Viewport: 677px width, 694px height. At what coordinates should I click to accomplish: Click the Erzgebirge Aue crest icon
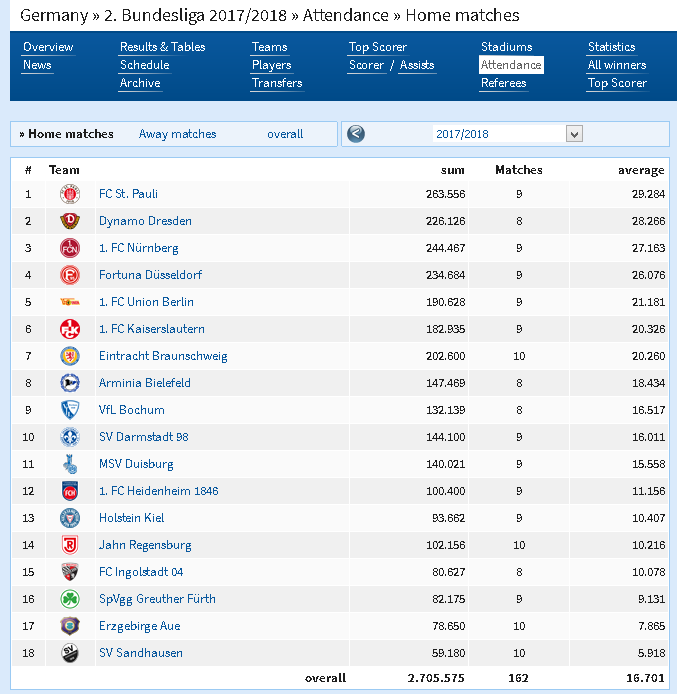point(70,626)
